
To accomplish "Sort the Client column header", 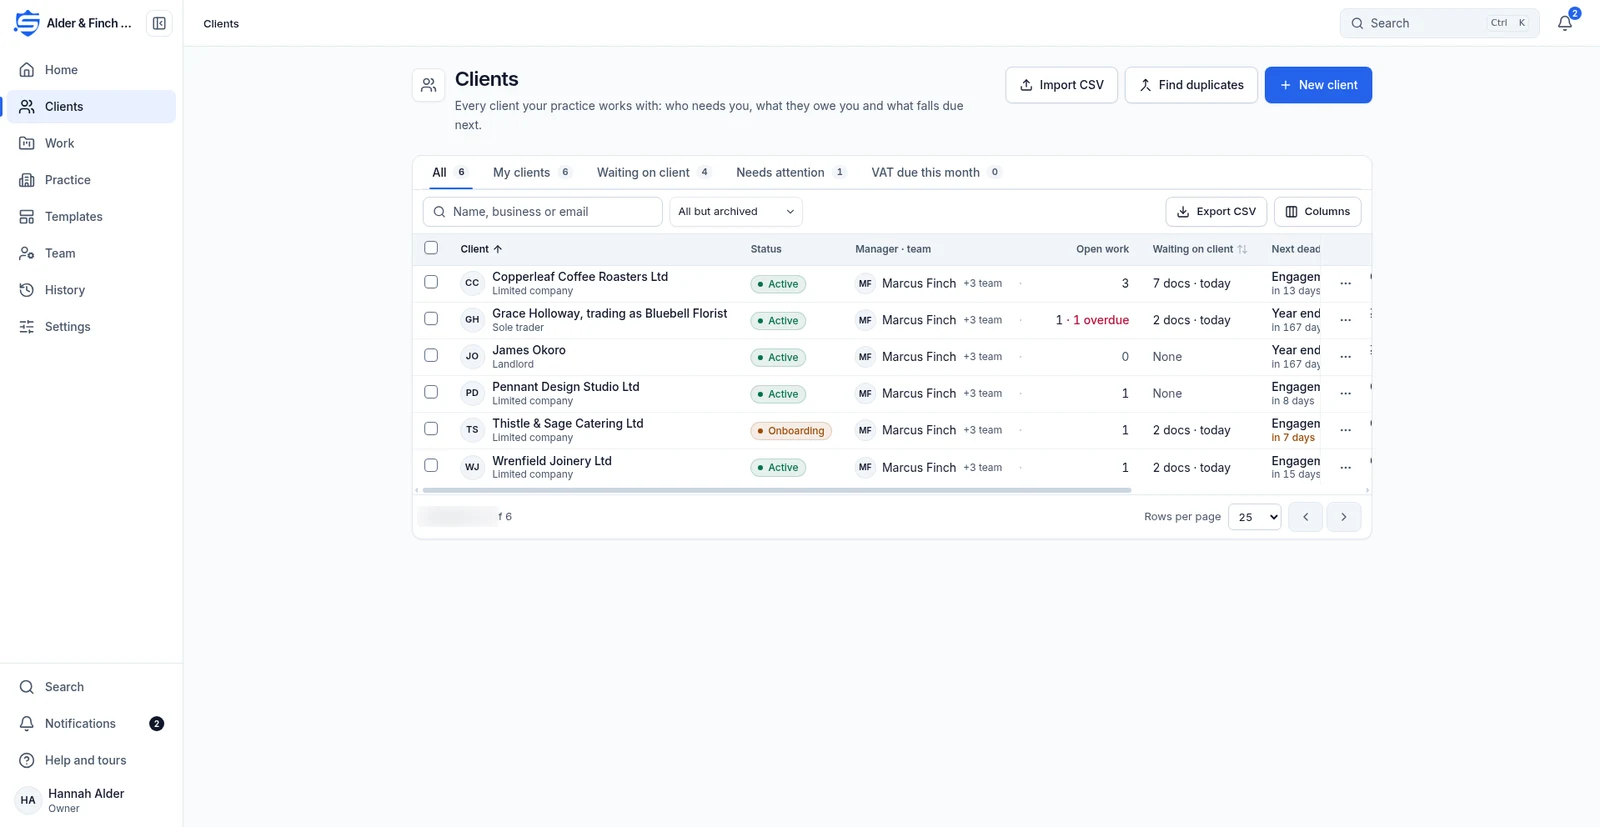I will click(481, 249).
